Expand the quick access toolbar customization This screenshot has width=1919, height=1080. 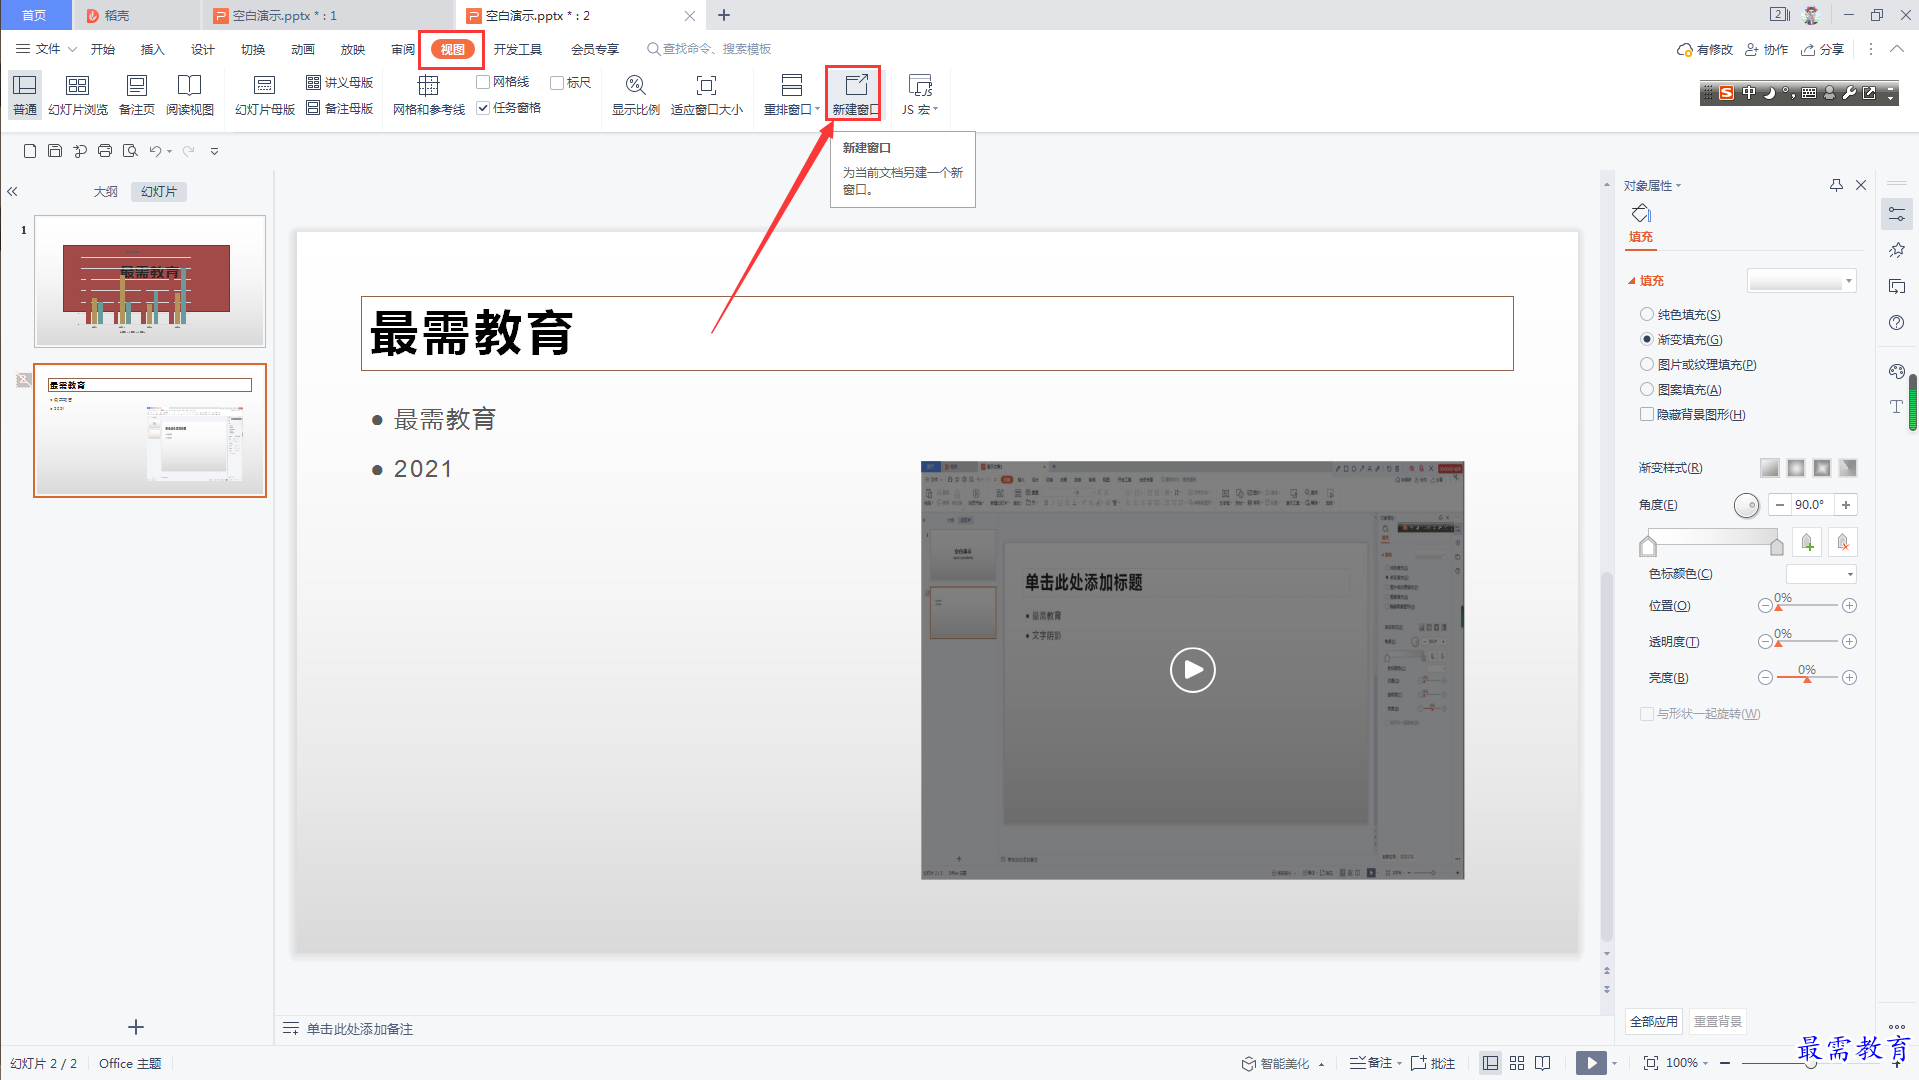tap(214, 152)
